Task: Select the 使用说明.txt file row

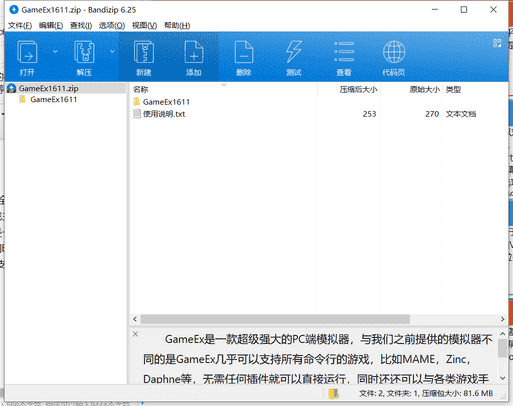Action: click(318, 114)
